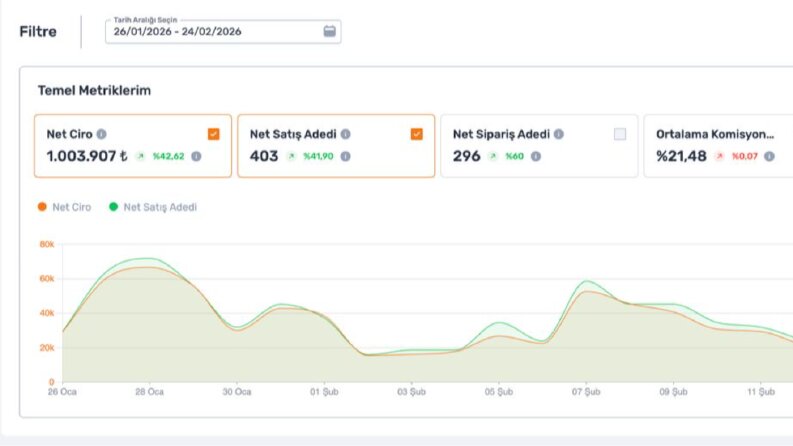Click info icon next to %42,62 change
793x446 pixels.
(196, 156)
